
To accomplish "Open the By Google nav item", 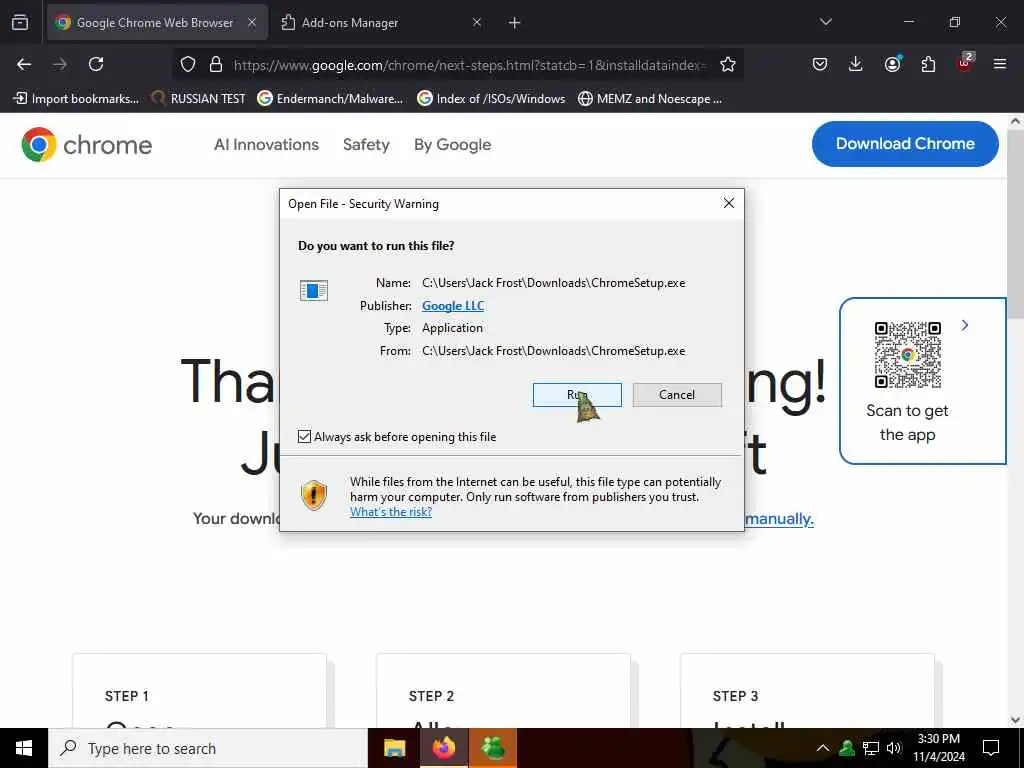I will tap(453, 144).
